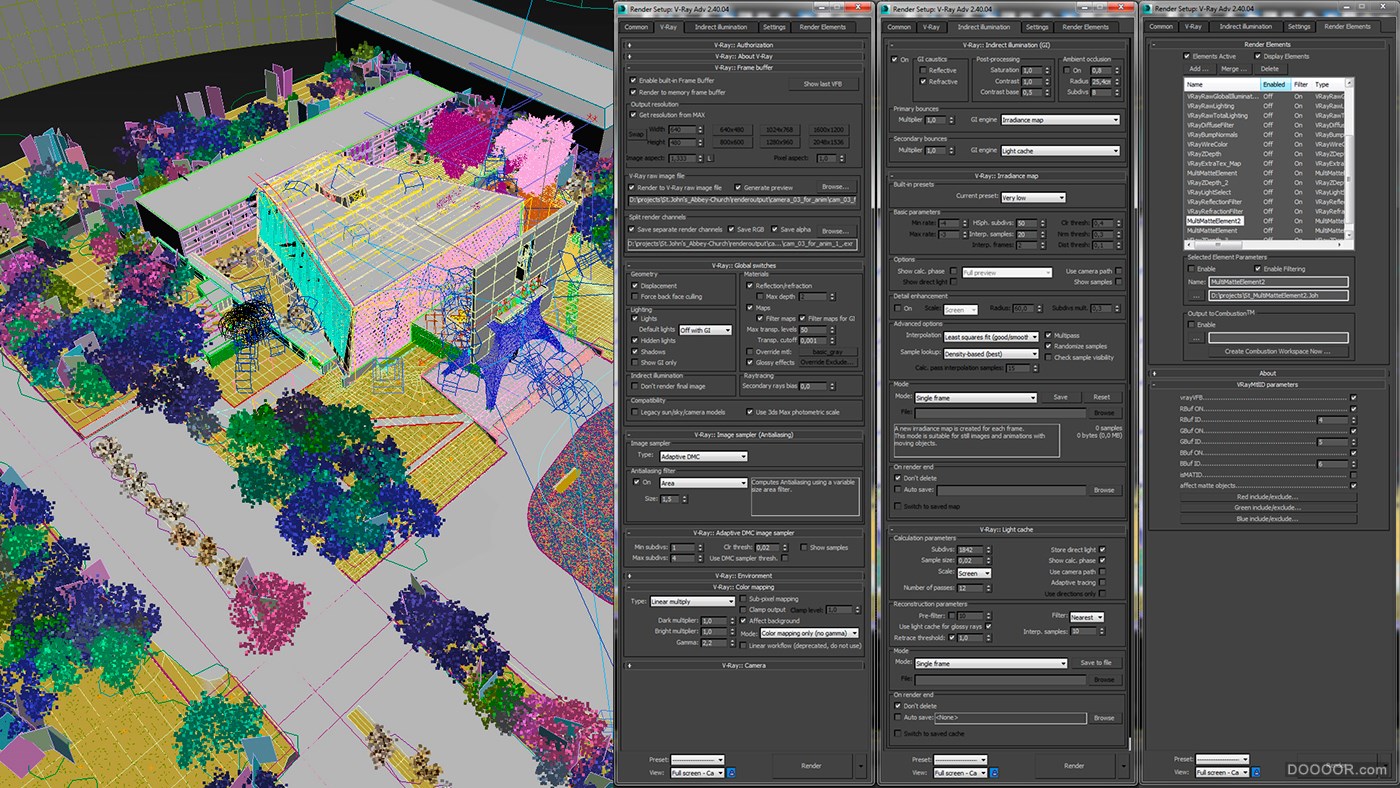
Task: Toggle Hidden lights checkbox
Action: click(635, 340)
